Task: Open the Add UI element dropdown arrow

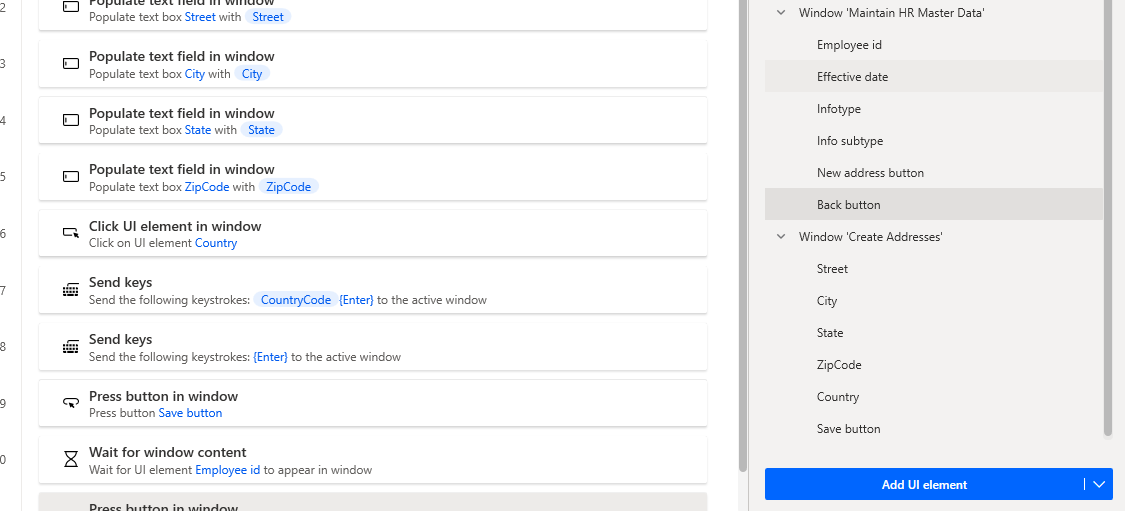Action: (x=1099, y=484)
